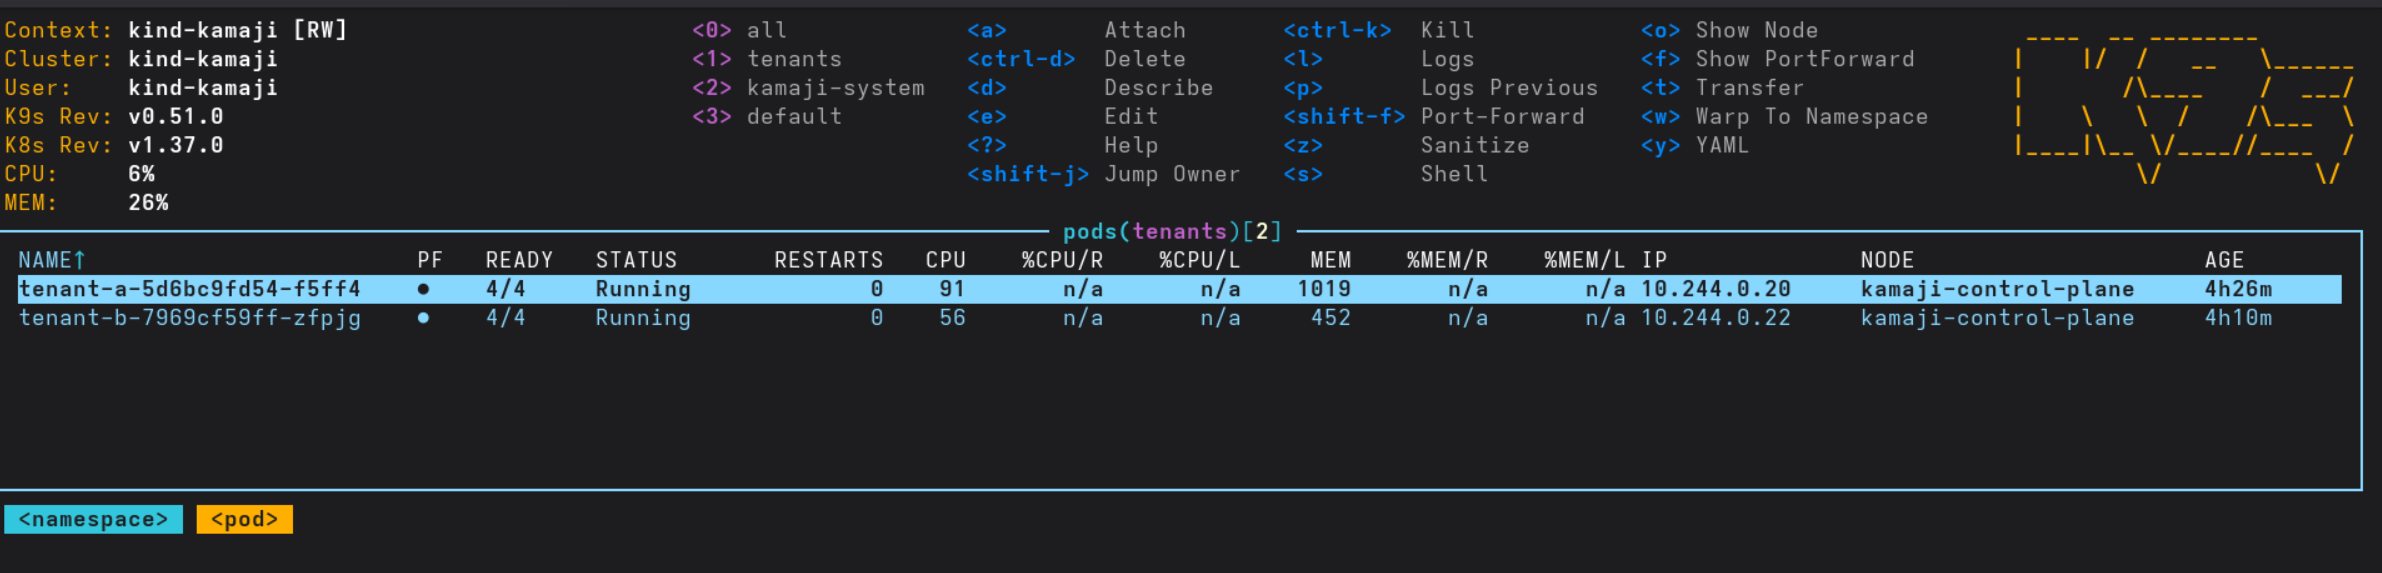2382x573 pixels.
Task: Click the tenant-a CPU value 91
Action: [952, 289]
